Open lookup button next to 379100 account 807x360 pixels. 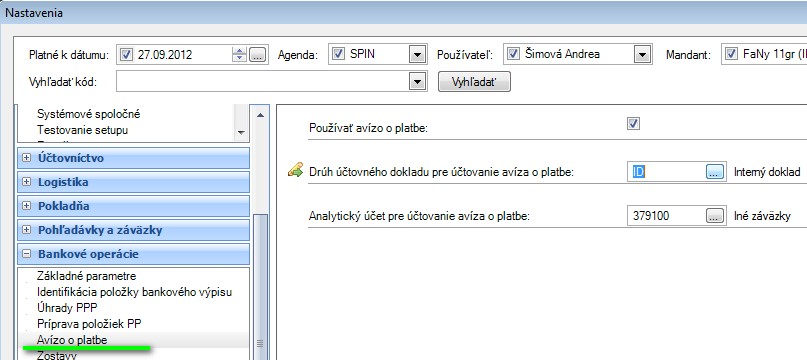[713, 216]
